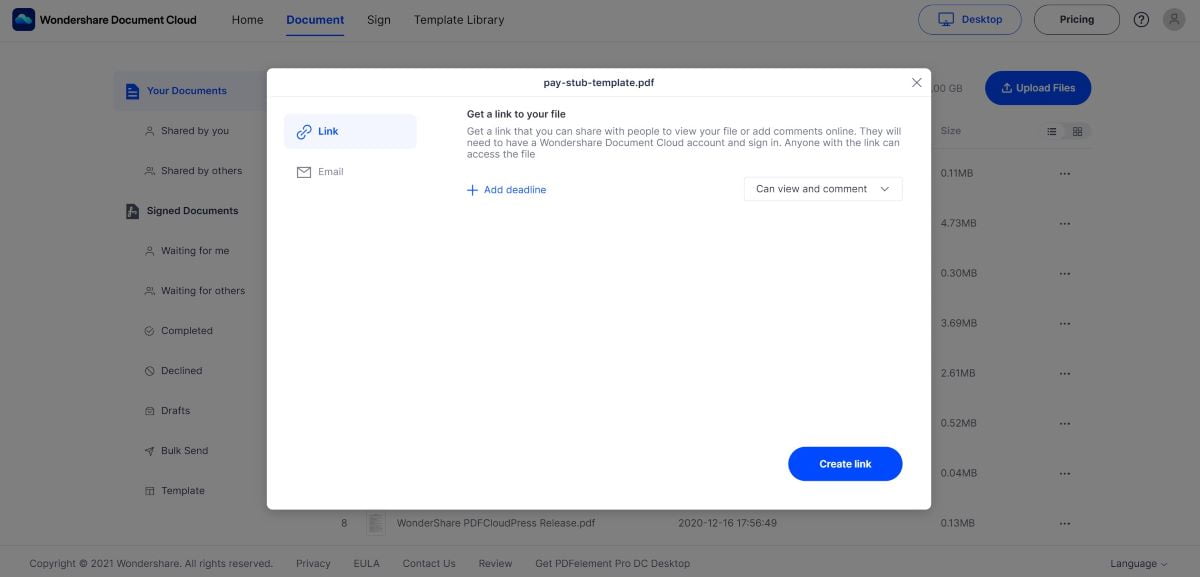
Task: Open the Template Library tab
Action: 459,19
